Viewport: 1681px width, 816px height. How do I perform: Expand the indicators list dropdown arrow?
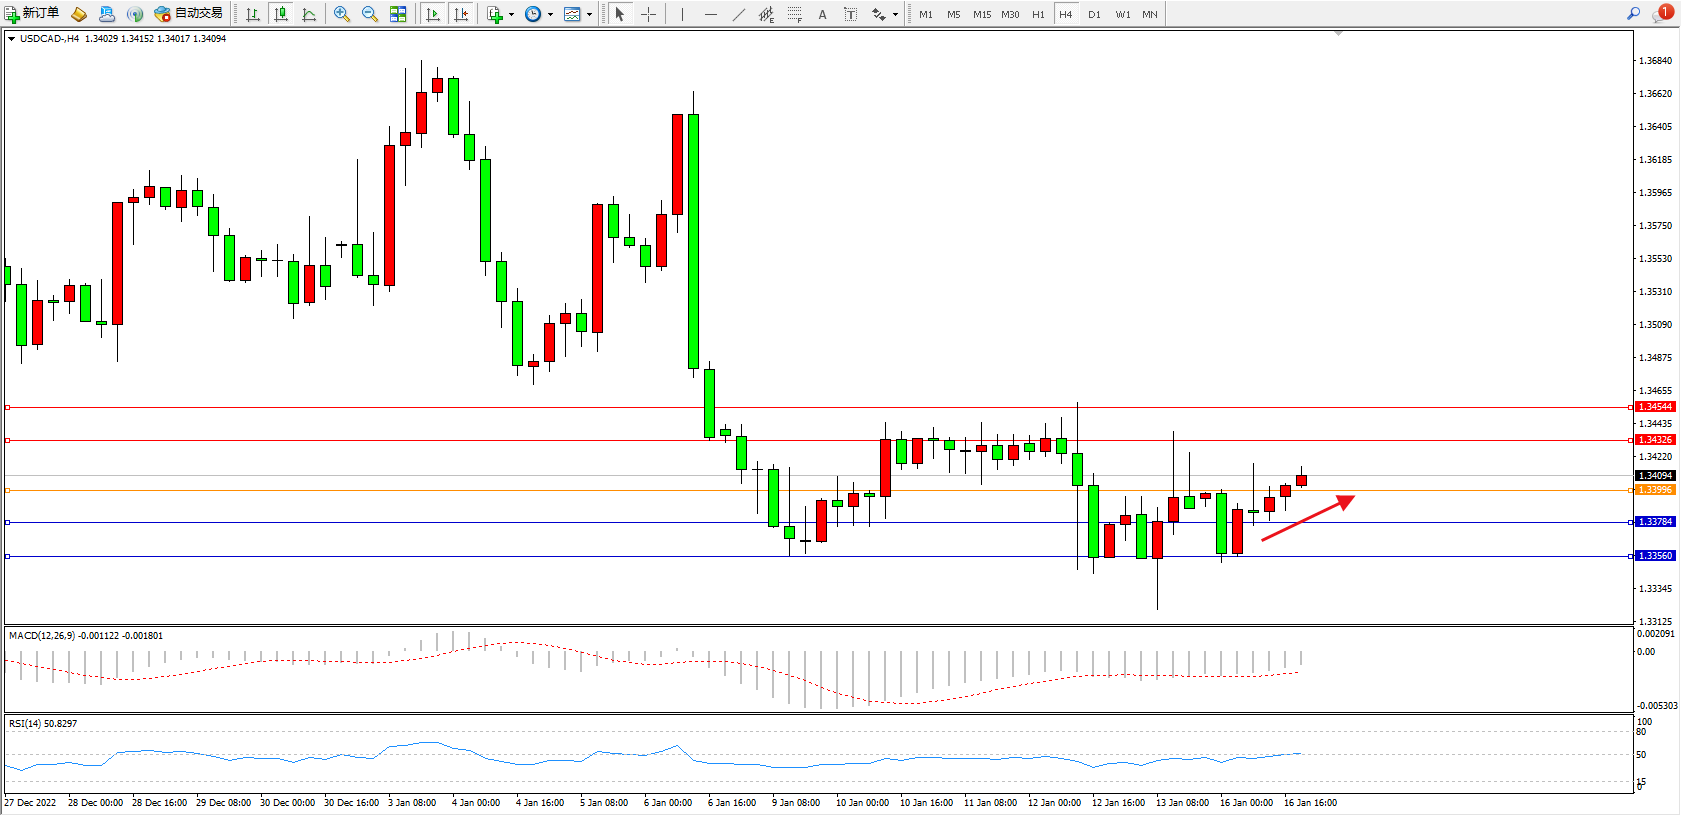pos(511,15)
